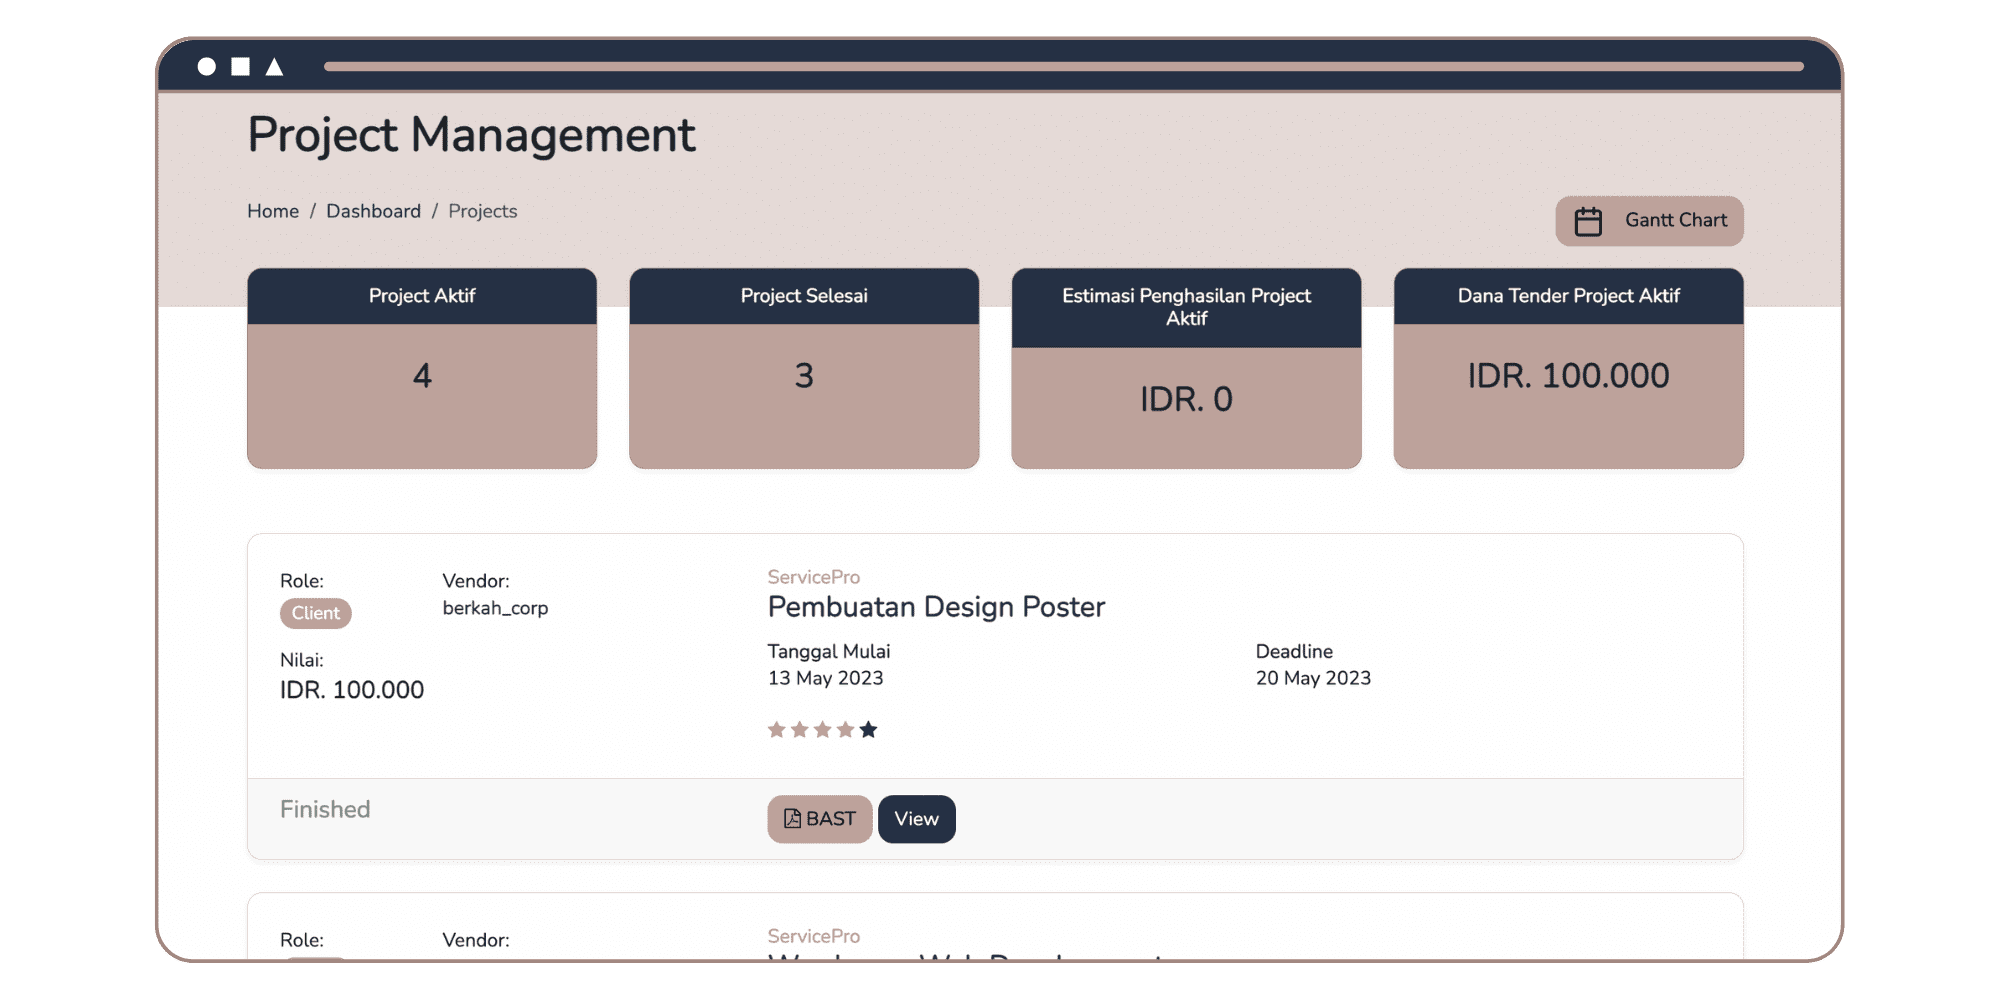2000x1000 pixels.
Task: Click the second rating star
Action: coord(799,730)
